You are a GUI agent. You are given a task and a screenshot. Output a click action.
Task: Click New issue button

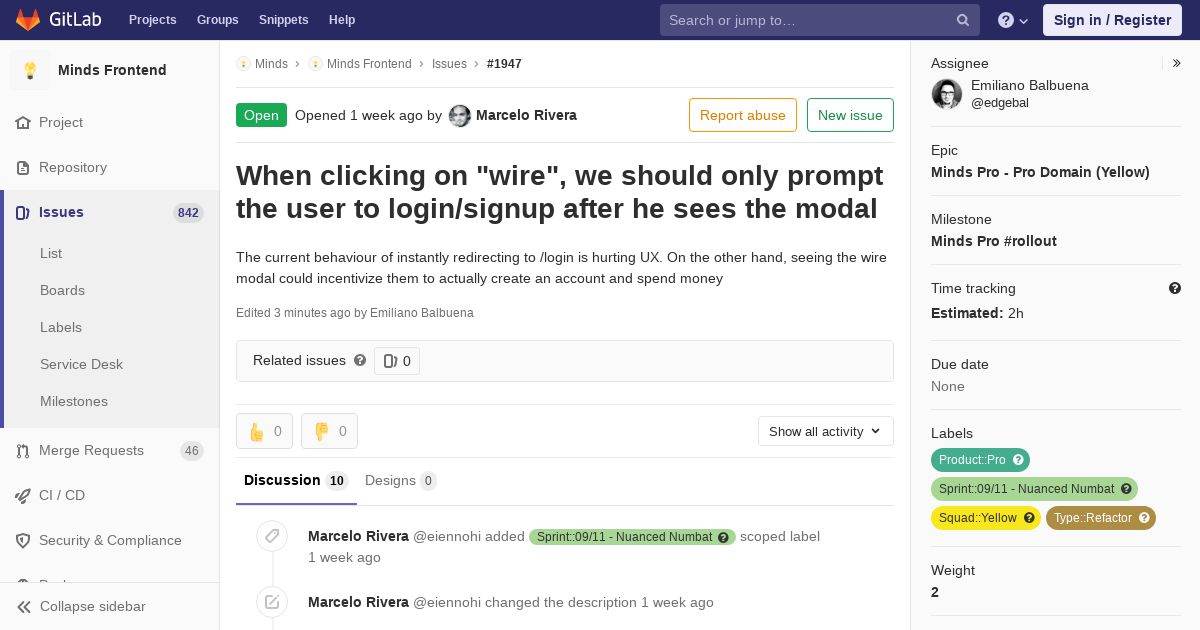(x=850, y=115)
